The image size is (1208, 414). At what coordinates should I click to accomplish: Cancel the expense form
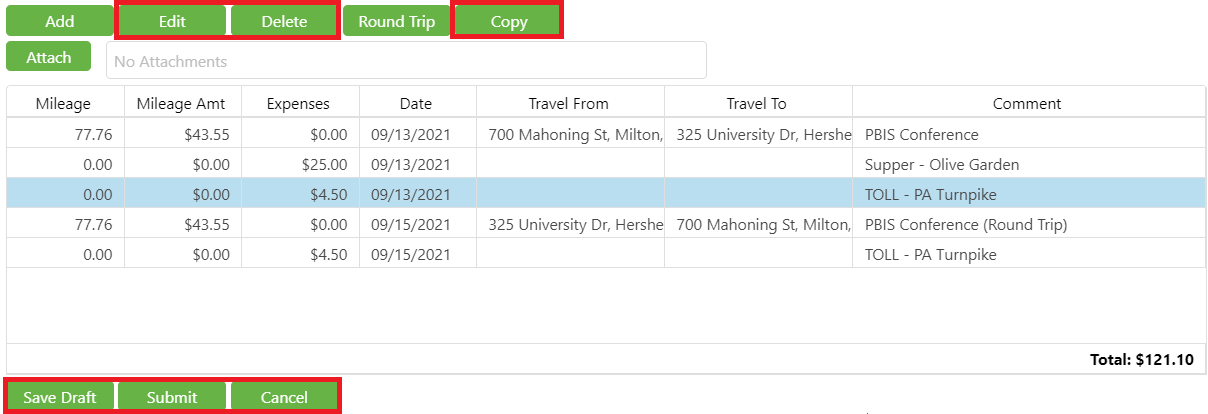point(284,397)
